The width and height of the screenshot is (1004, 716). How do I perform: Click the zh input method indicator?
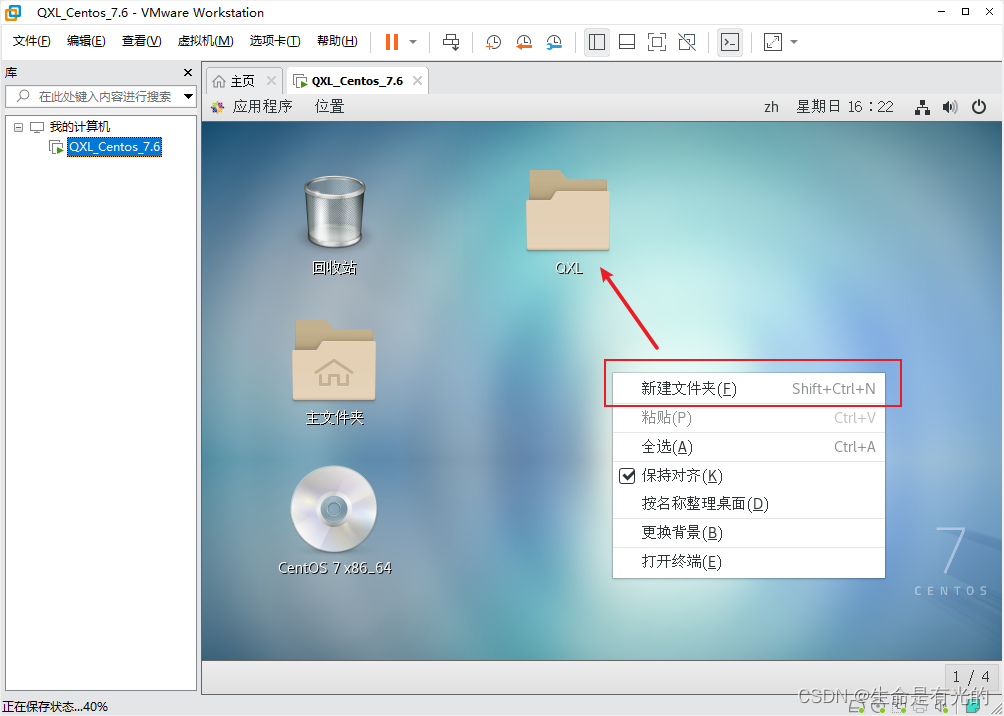point(772,107)
